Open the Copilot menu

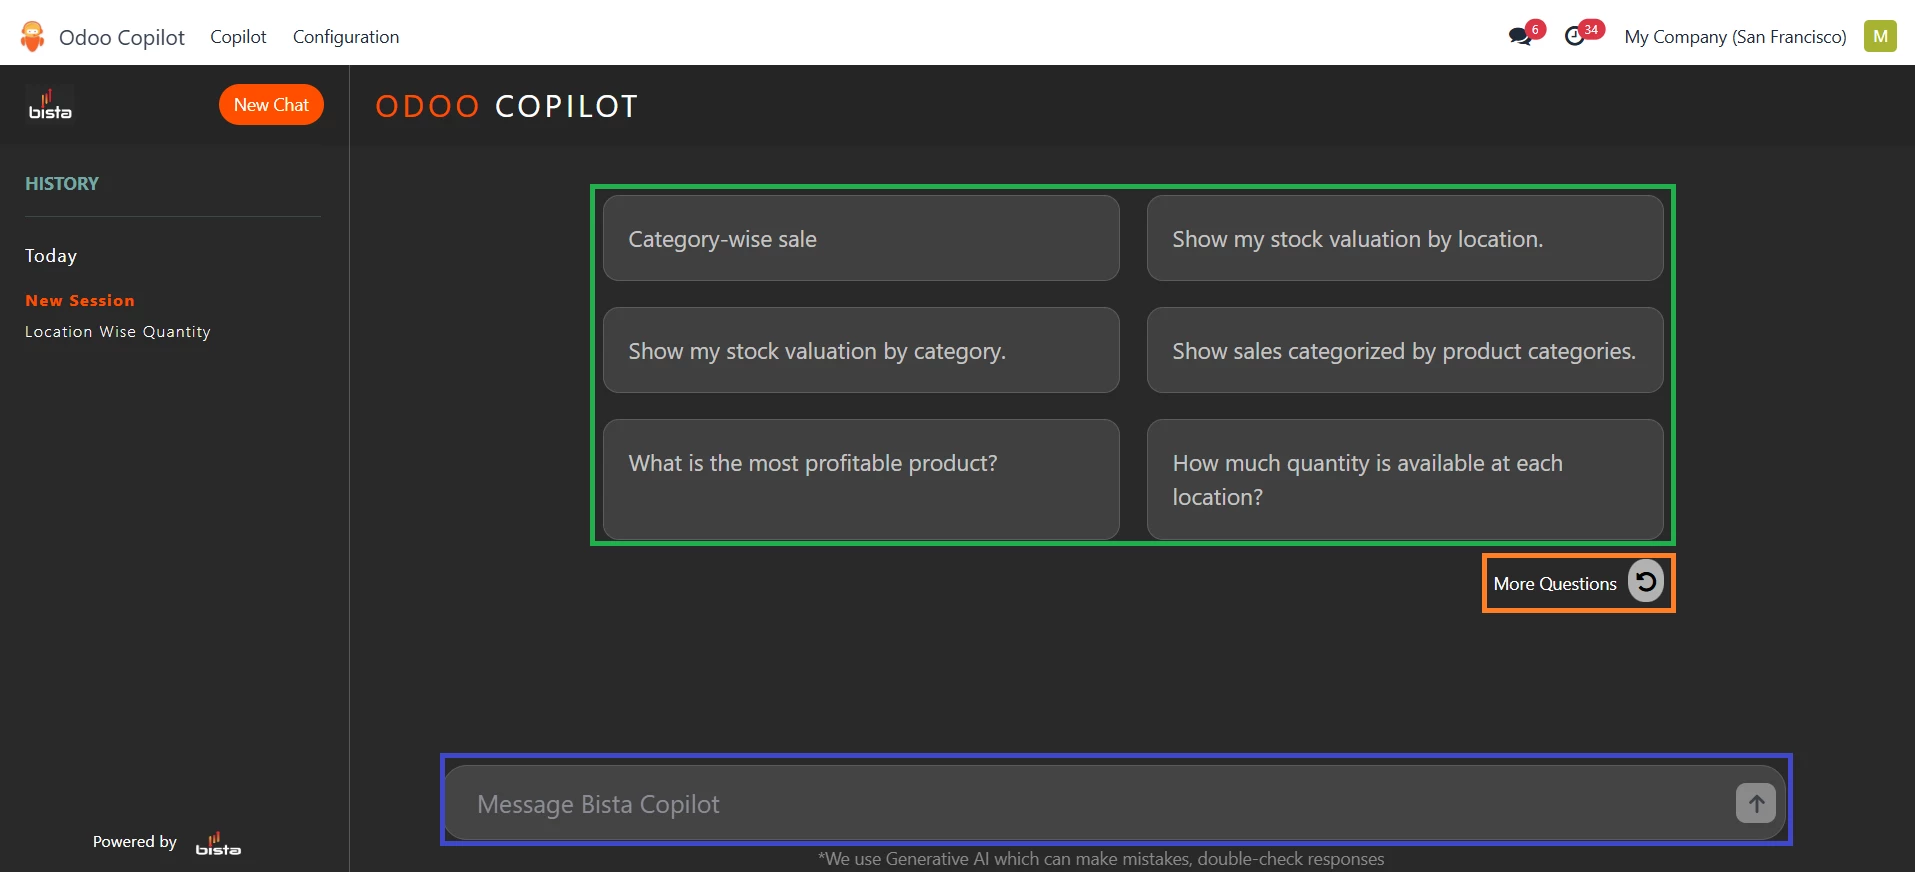coord(238,37)
